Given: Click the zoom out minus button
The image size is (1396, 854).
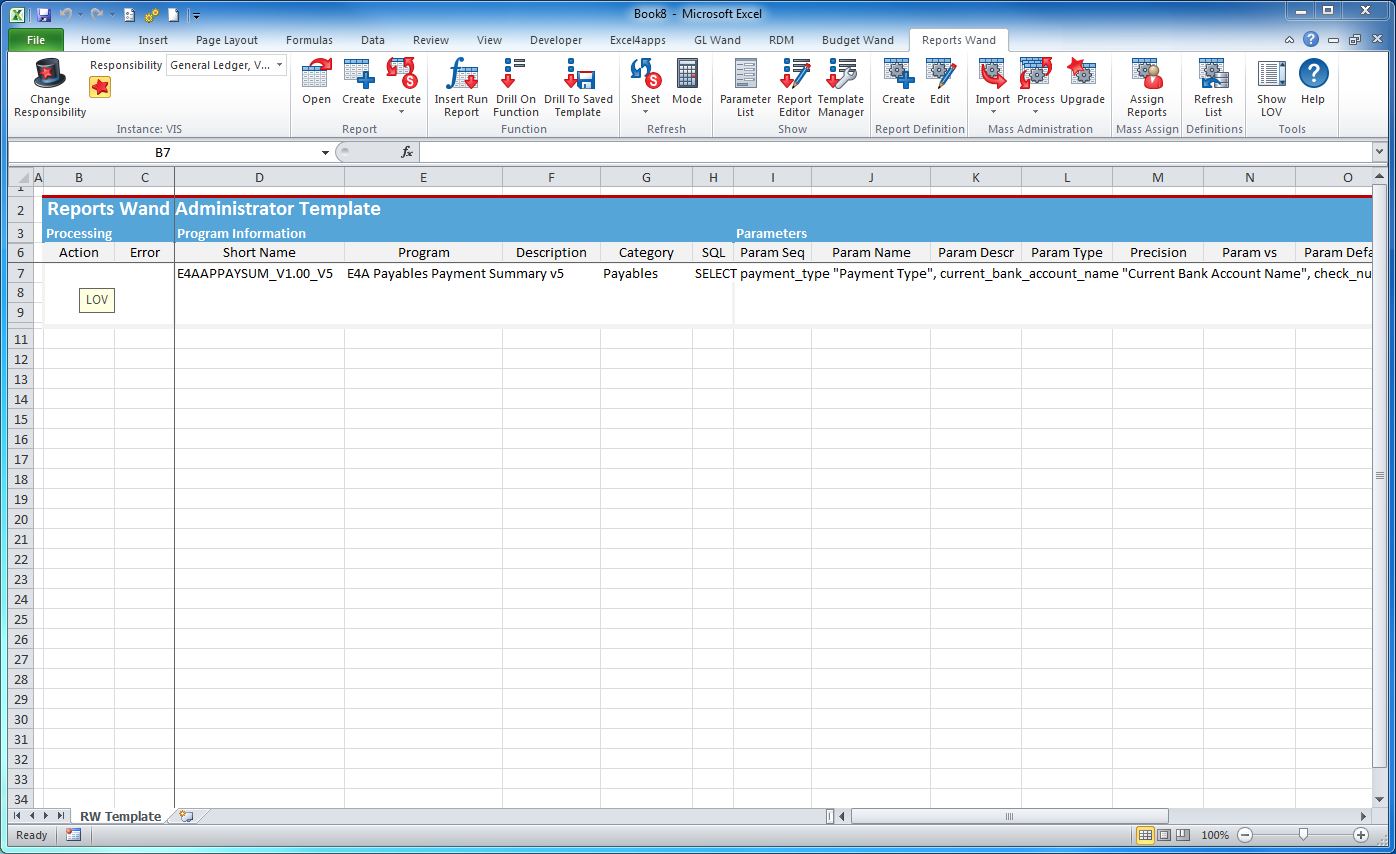Looking at the screenshot, I should 1244,835.
